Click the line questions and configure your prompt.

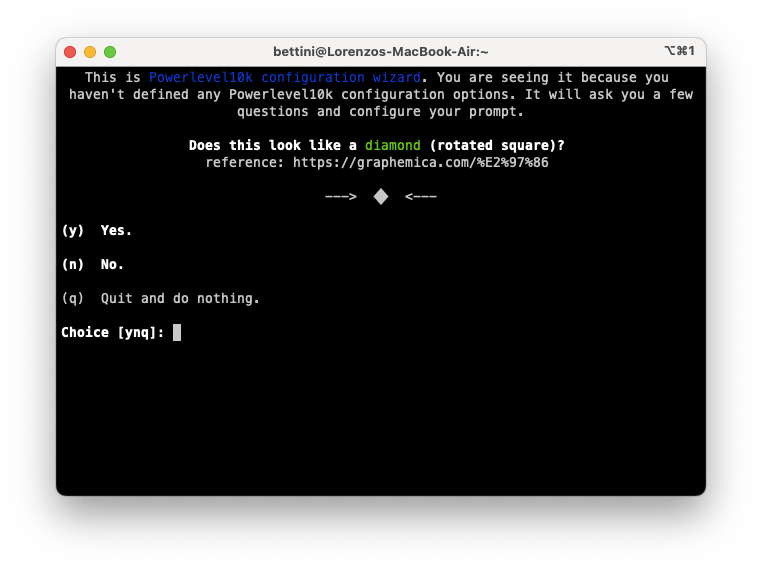[x=381, y=111]
